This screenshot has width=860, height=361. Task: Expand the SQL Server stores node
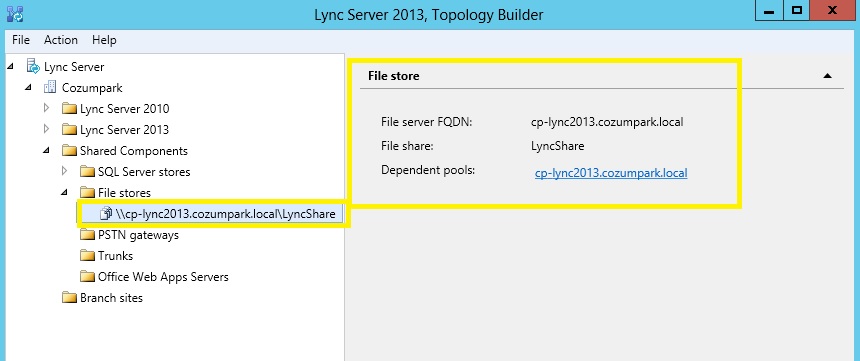(65, 171)
